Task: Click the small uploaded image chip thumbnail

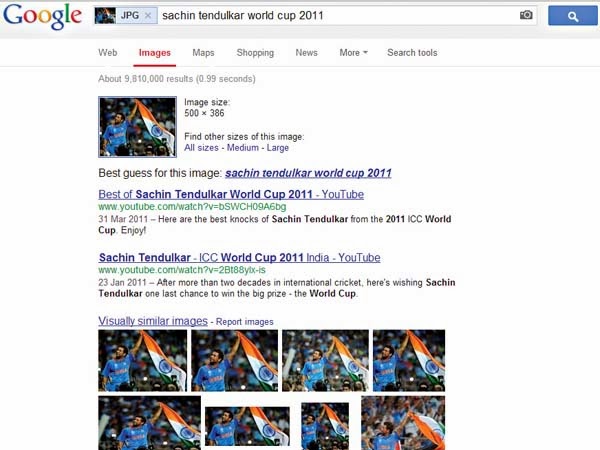Action: tap(105, 16)
